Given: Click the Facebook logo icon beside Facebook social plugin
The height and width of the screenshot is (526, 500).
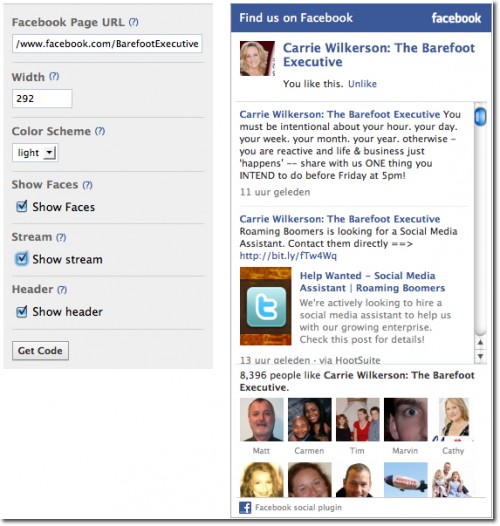Looking at the screenshot, I should pyautogui.click(x=245, y=508).
